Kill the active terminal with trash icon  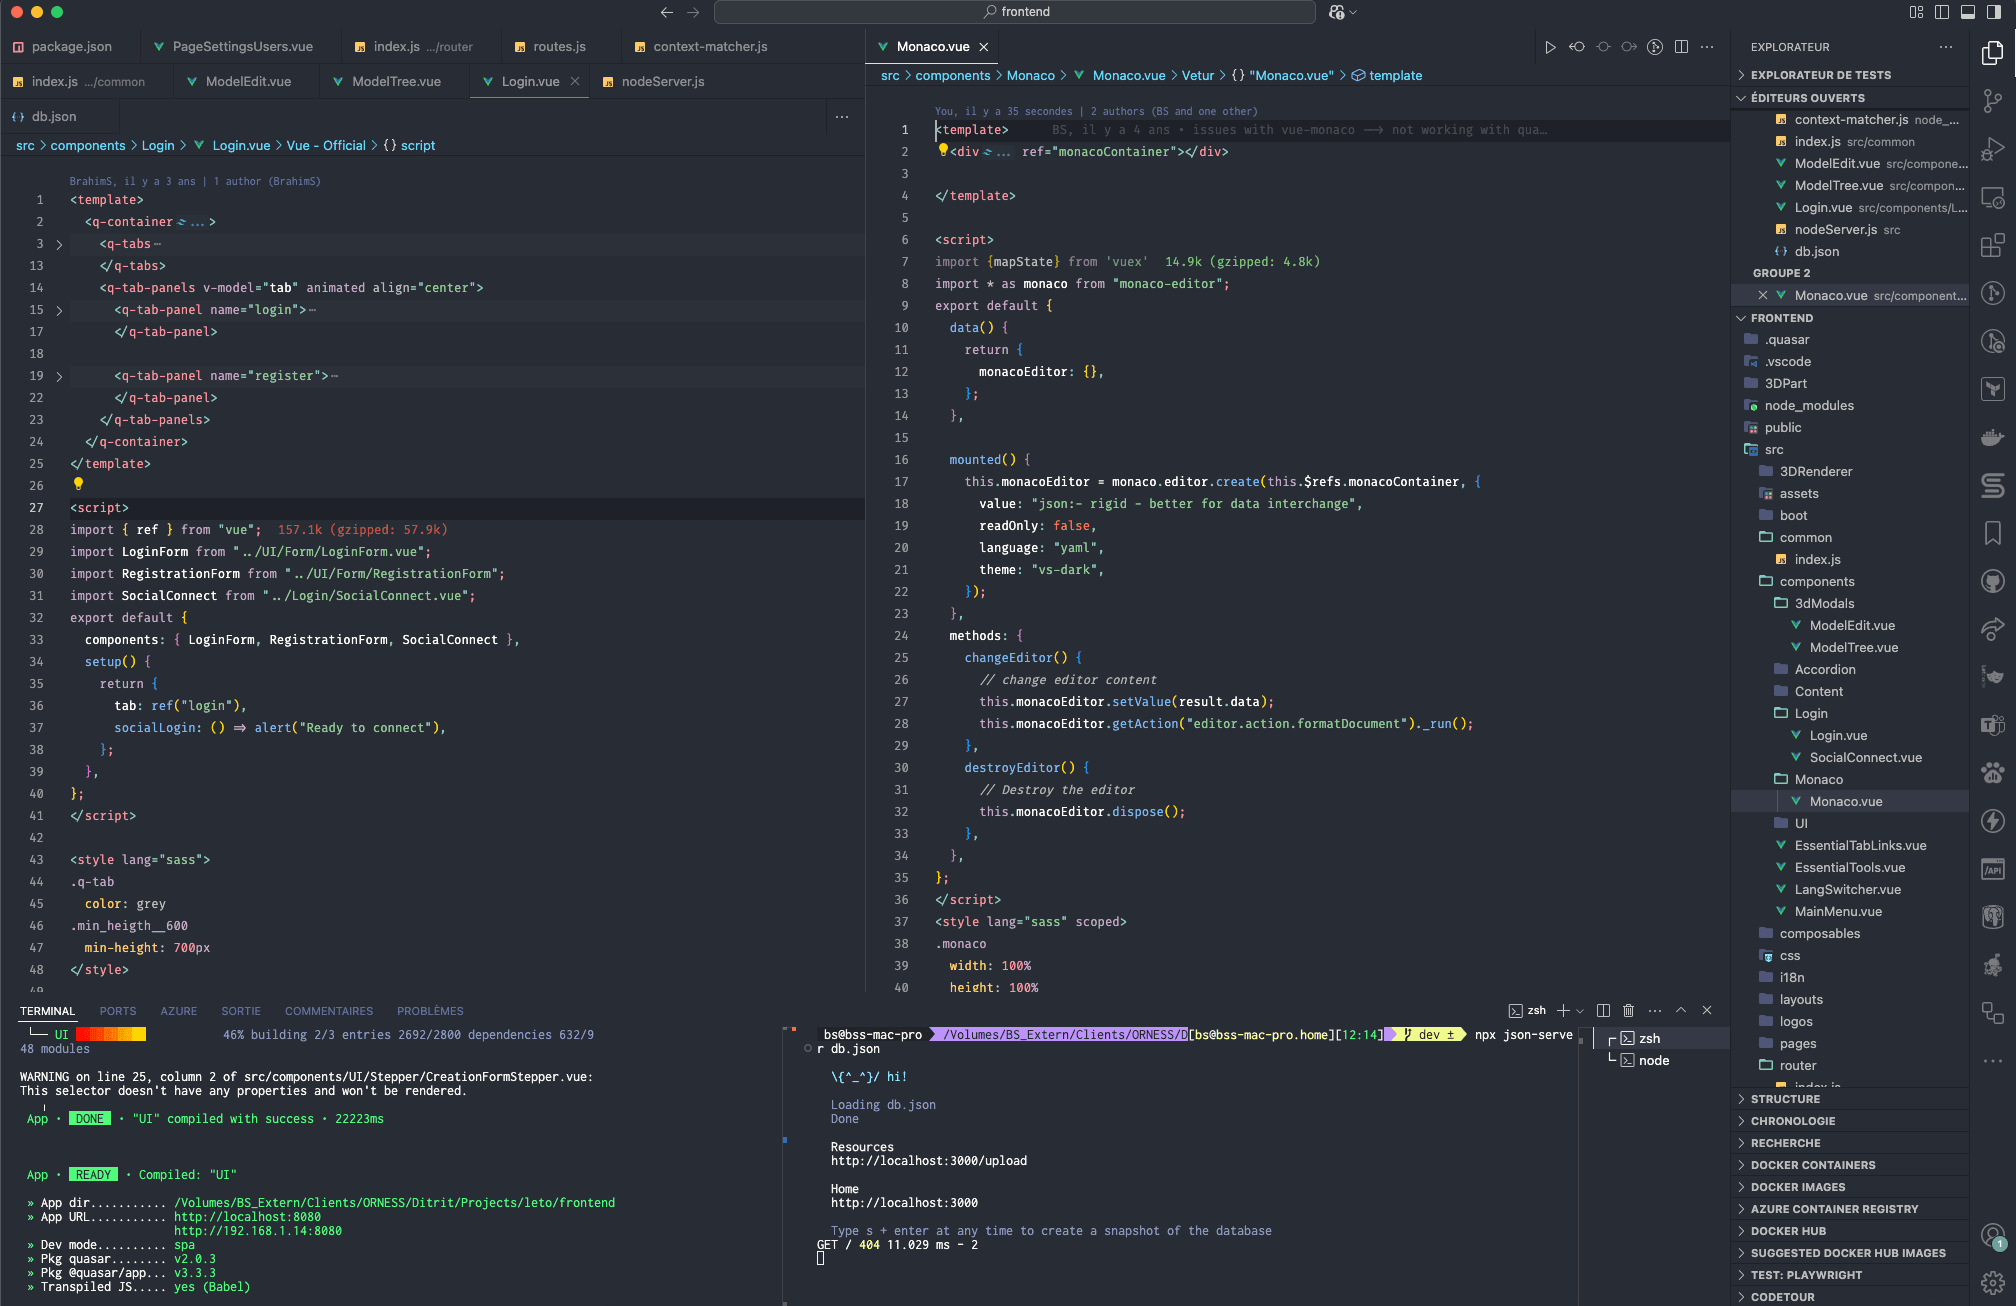(1628, 1011)
